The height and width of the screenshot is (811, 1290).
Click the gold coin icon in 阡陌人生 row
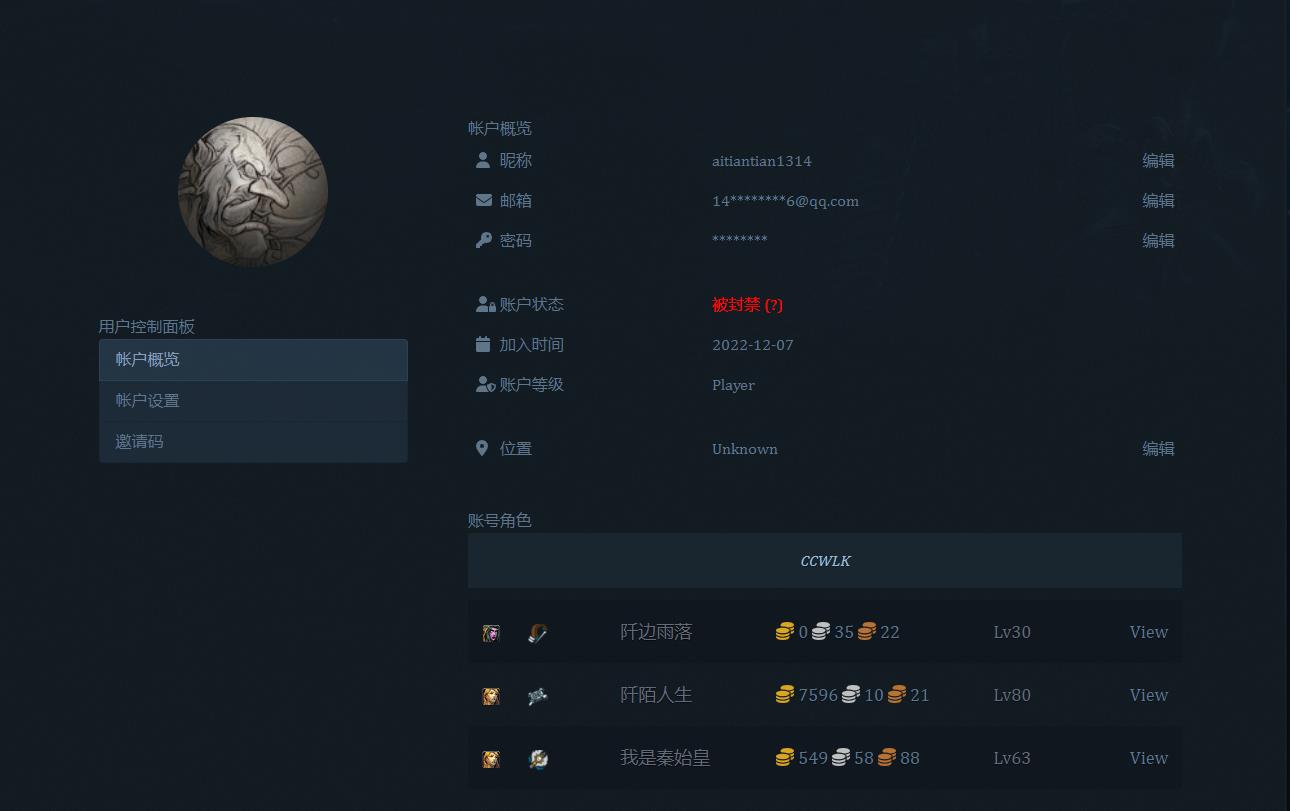click(x=785, y=693)
